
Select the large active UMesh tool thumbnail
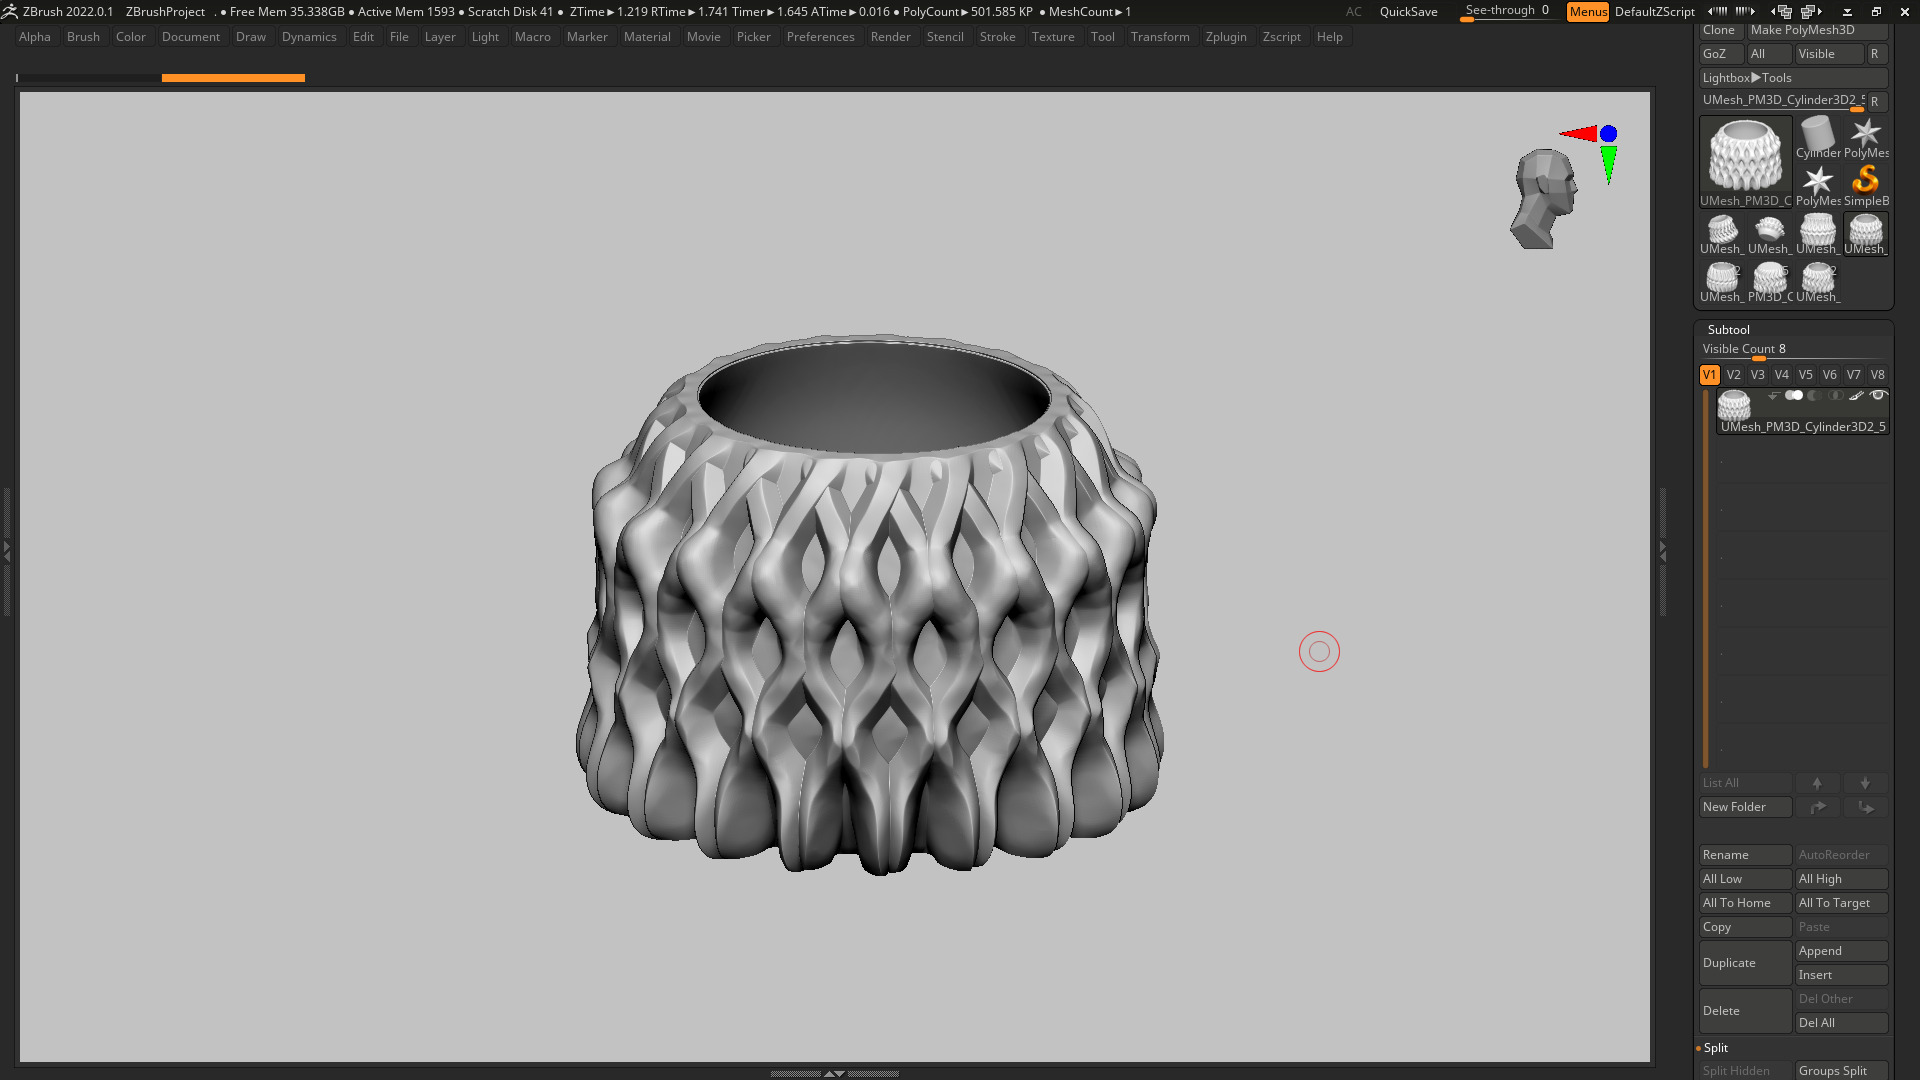coord(1745,162)
